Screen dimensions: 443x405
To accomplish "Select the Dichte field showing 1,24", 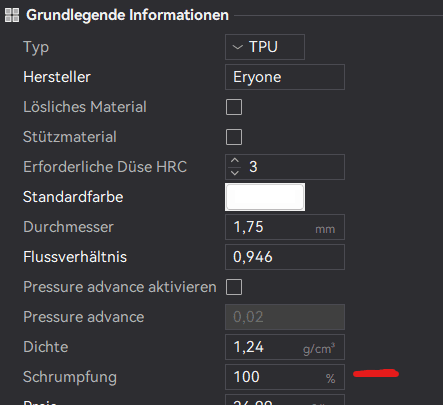I will (285, 347).
